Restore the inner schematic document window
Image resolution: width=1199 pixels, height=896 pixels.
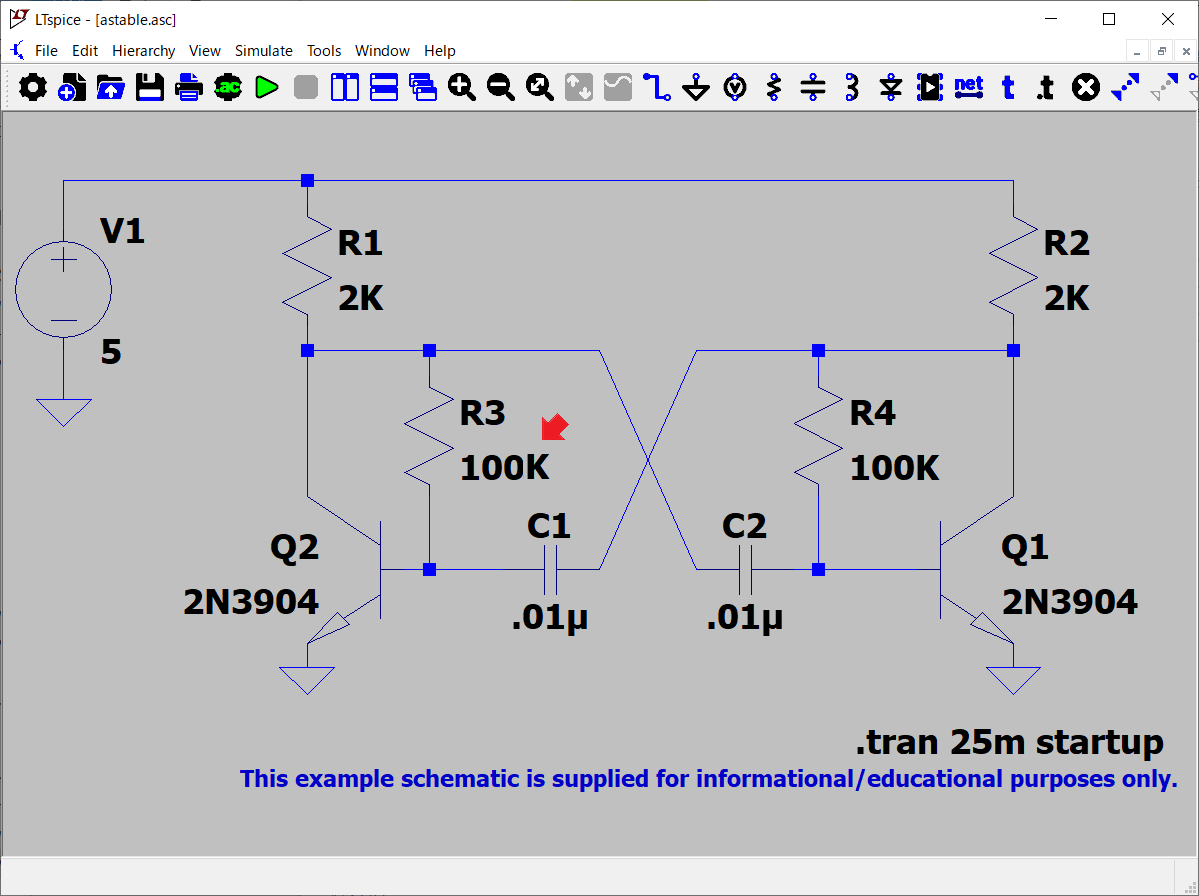click(1162, 51)
